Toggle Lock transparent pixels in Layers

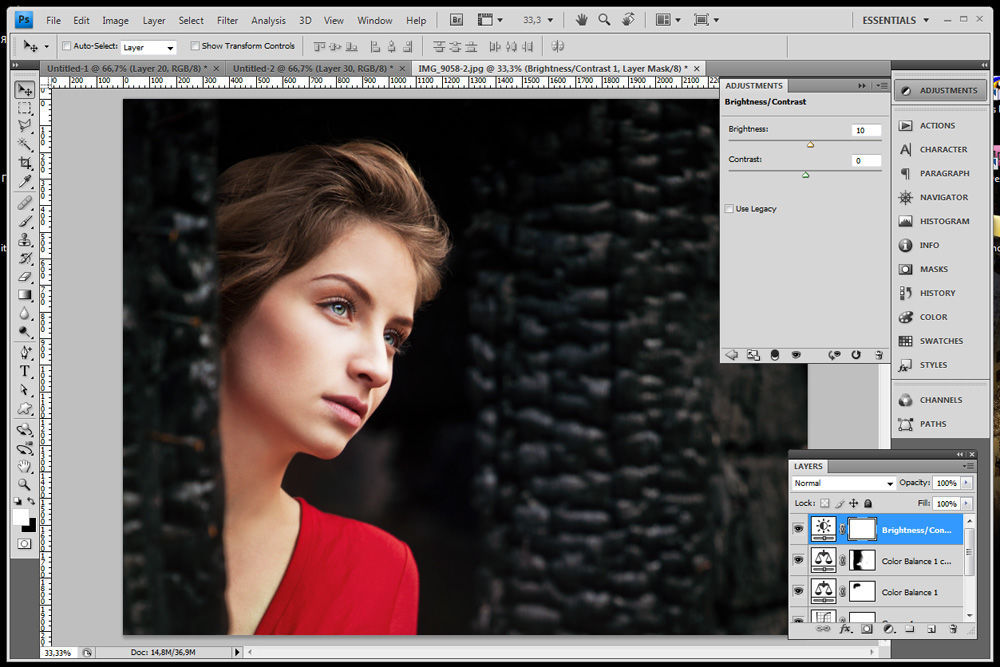point(825,503)
